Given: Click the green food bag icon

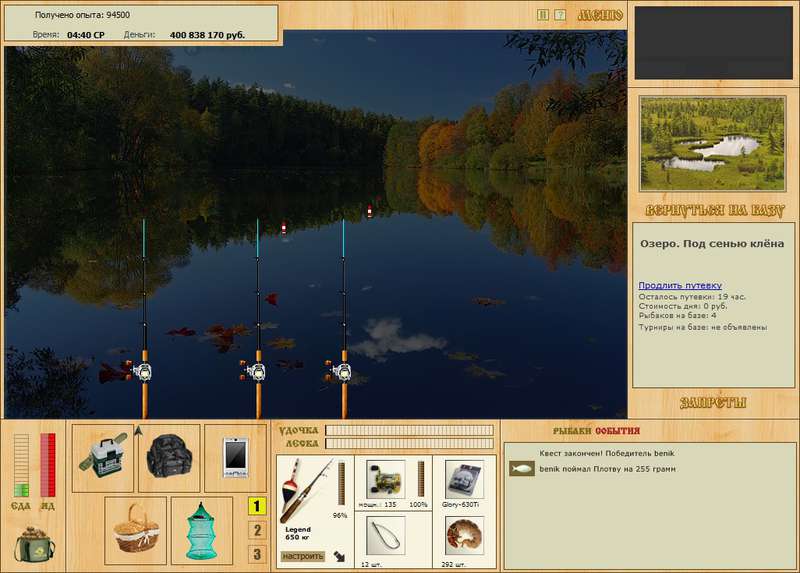Looking at the screenshot, I should point(35,544).
